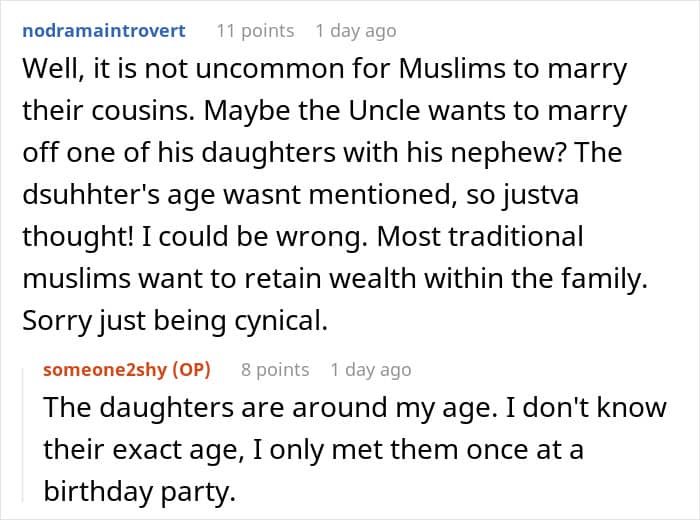Click someone2shy's "1 day ago" timestamp
Screen dimensions: 700x520
coord(371,369)
